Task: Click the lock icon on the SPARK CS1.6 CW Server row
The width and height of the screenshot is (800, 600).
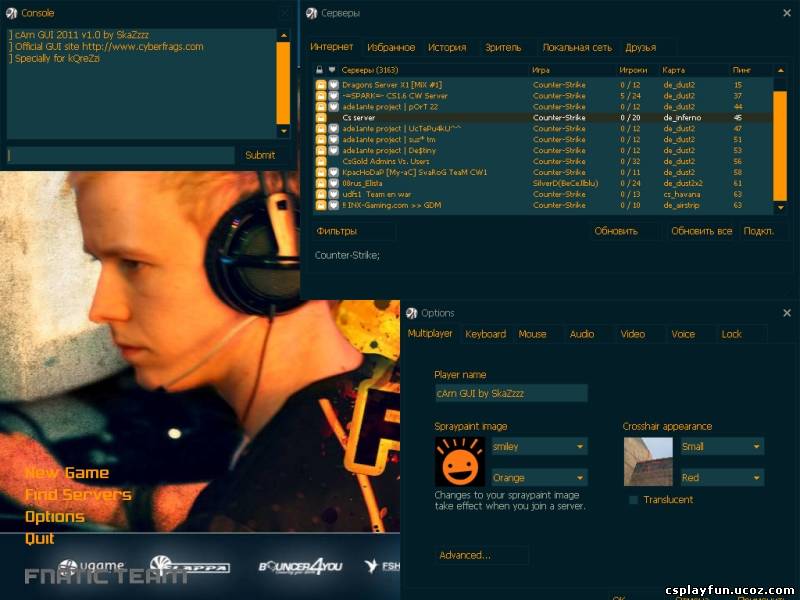Action: click(320, 95)
